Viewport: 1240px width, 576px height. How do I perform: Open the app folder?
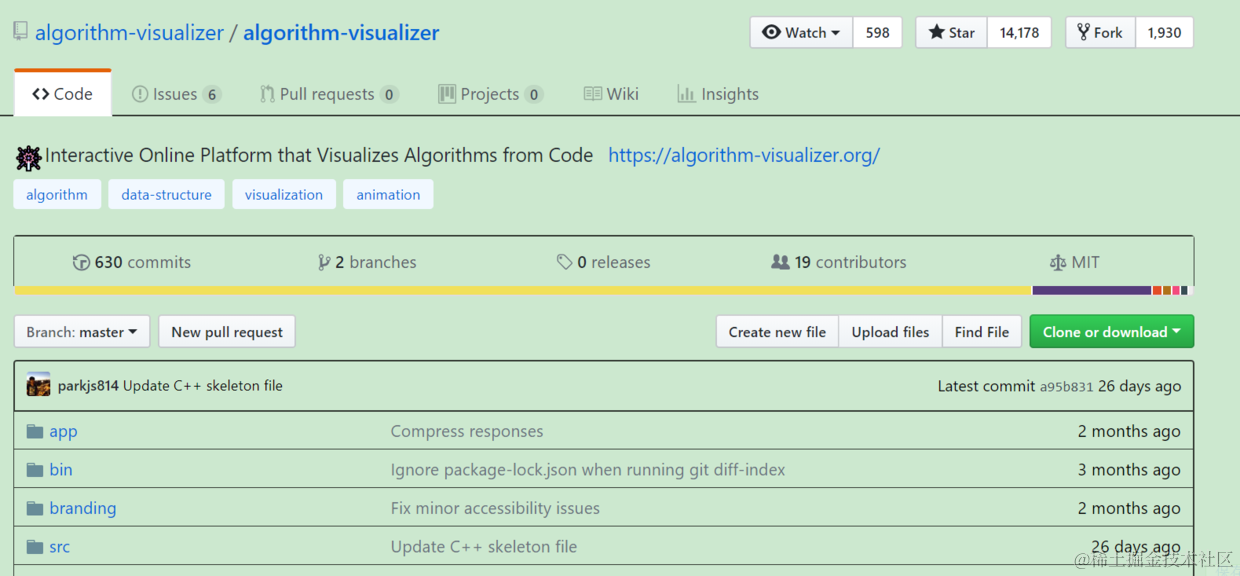click(63, 432)
